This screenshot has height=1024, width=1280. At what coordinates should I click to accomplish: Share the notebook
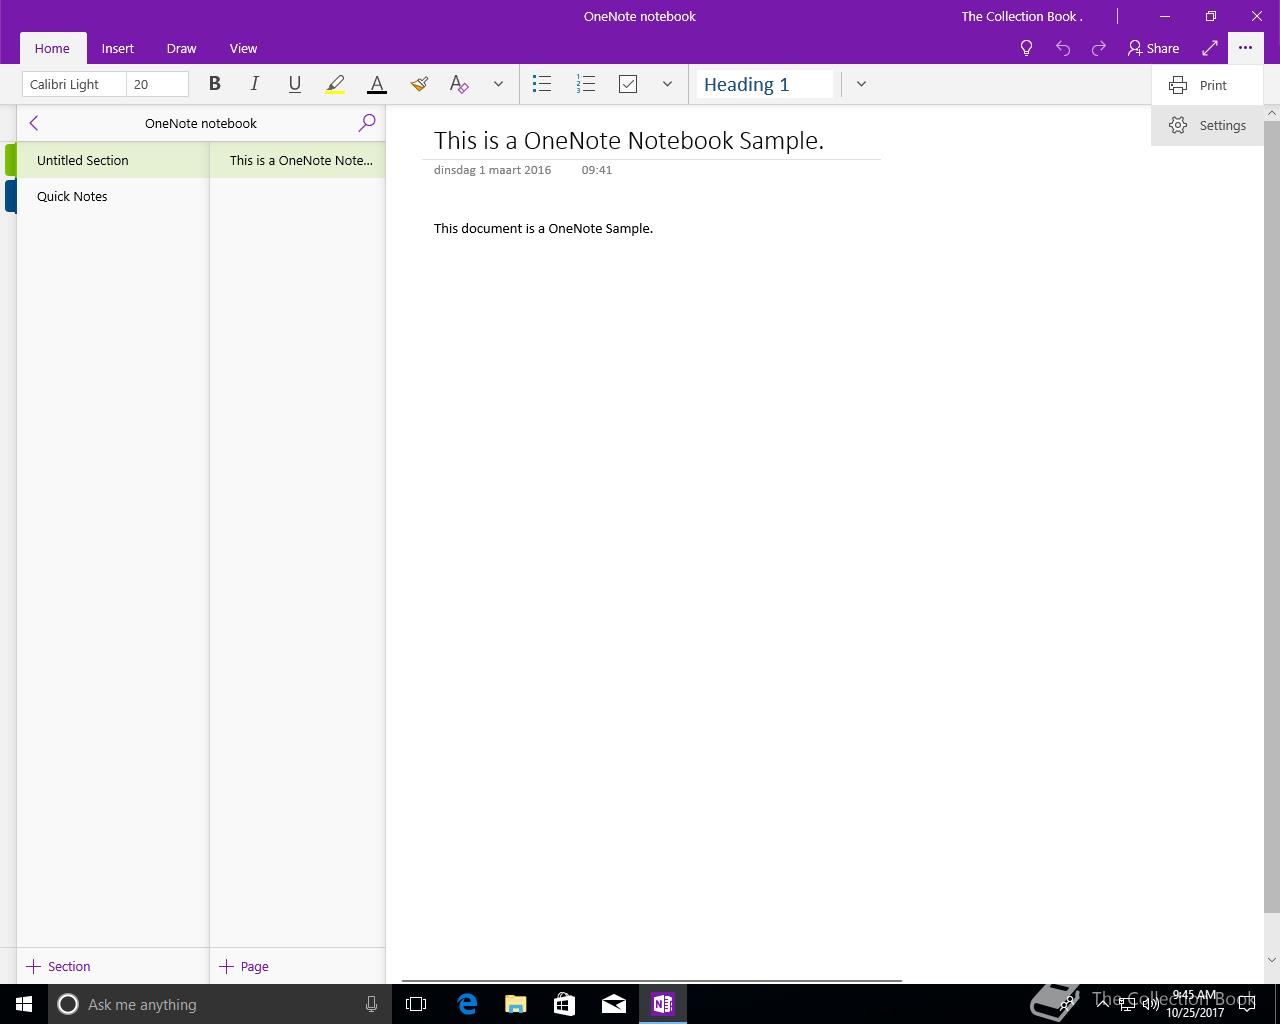pyautogui.click(x=1153, y=48)
